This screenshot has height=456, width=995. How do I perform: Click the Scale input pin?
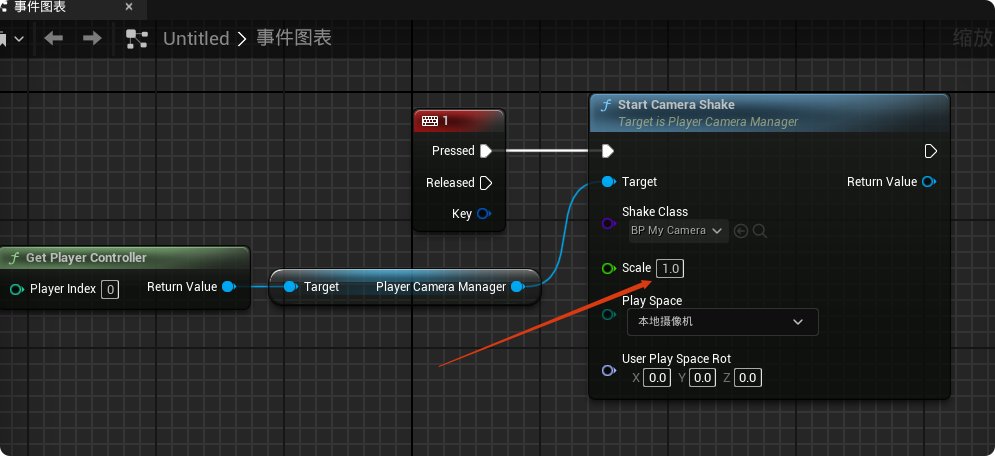pos(608,268)
